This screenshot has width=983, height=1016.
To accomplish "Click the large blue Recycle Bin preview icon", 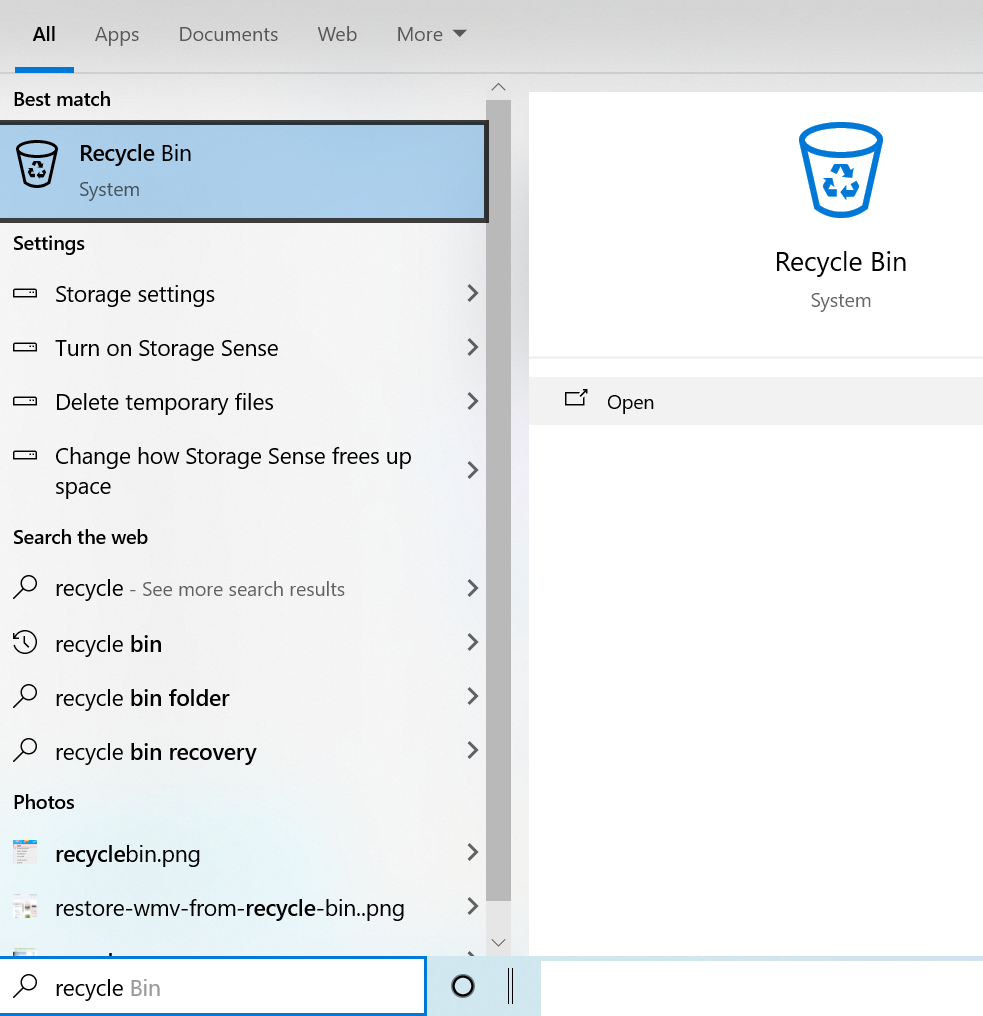I will click(840, 170).
